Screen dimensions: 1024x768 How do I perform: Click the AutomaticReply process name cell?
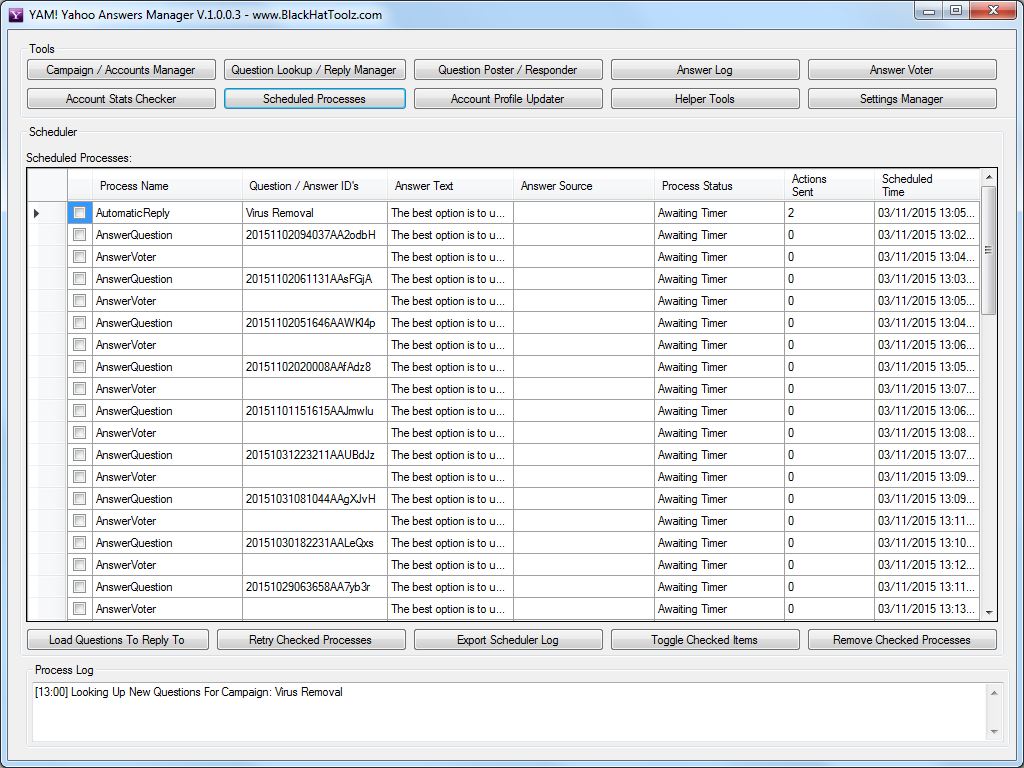[167, 213]
